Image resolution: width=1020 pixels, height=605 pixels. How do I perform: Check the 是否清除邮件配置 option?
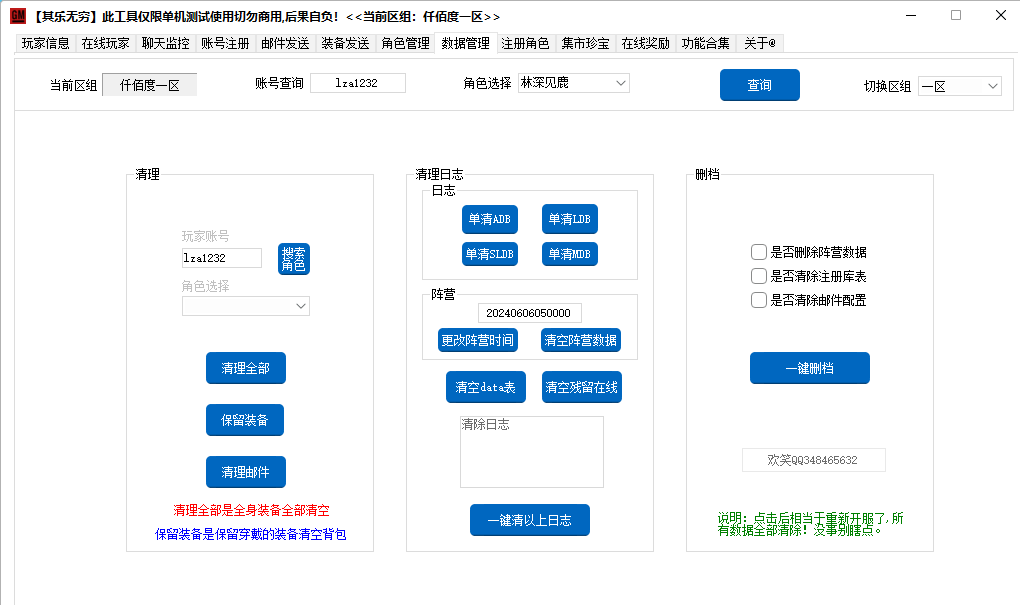tap(759, 300)
